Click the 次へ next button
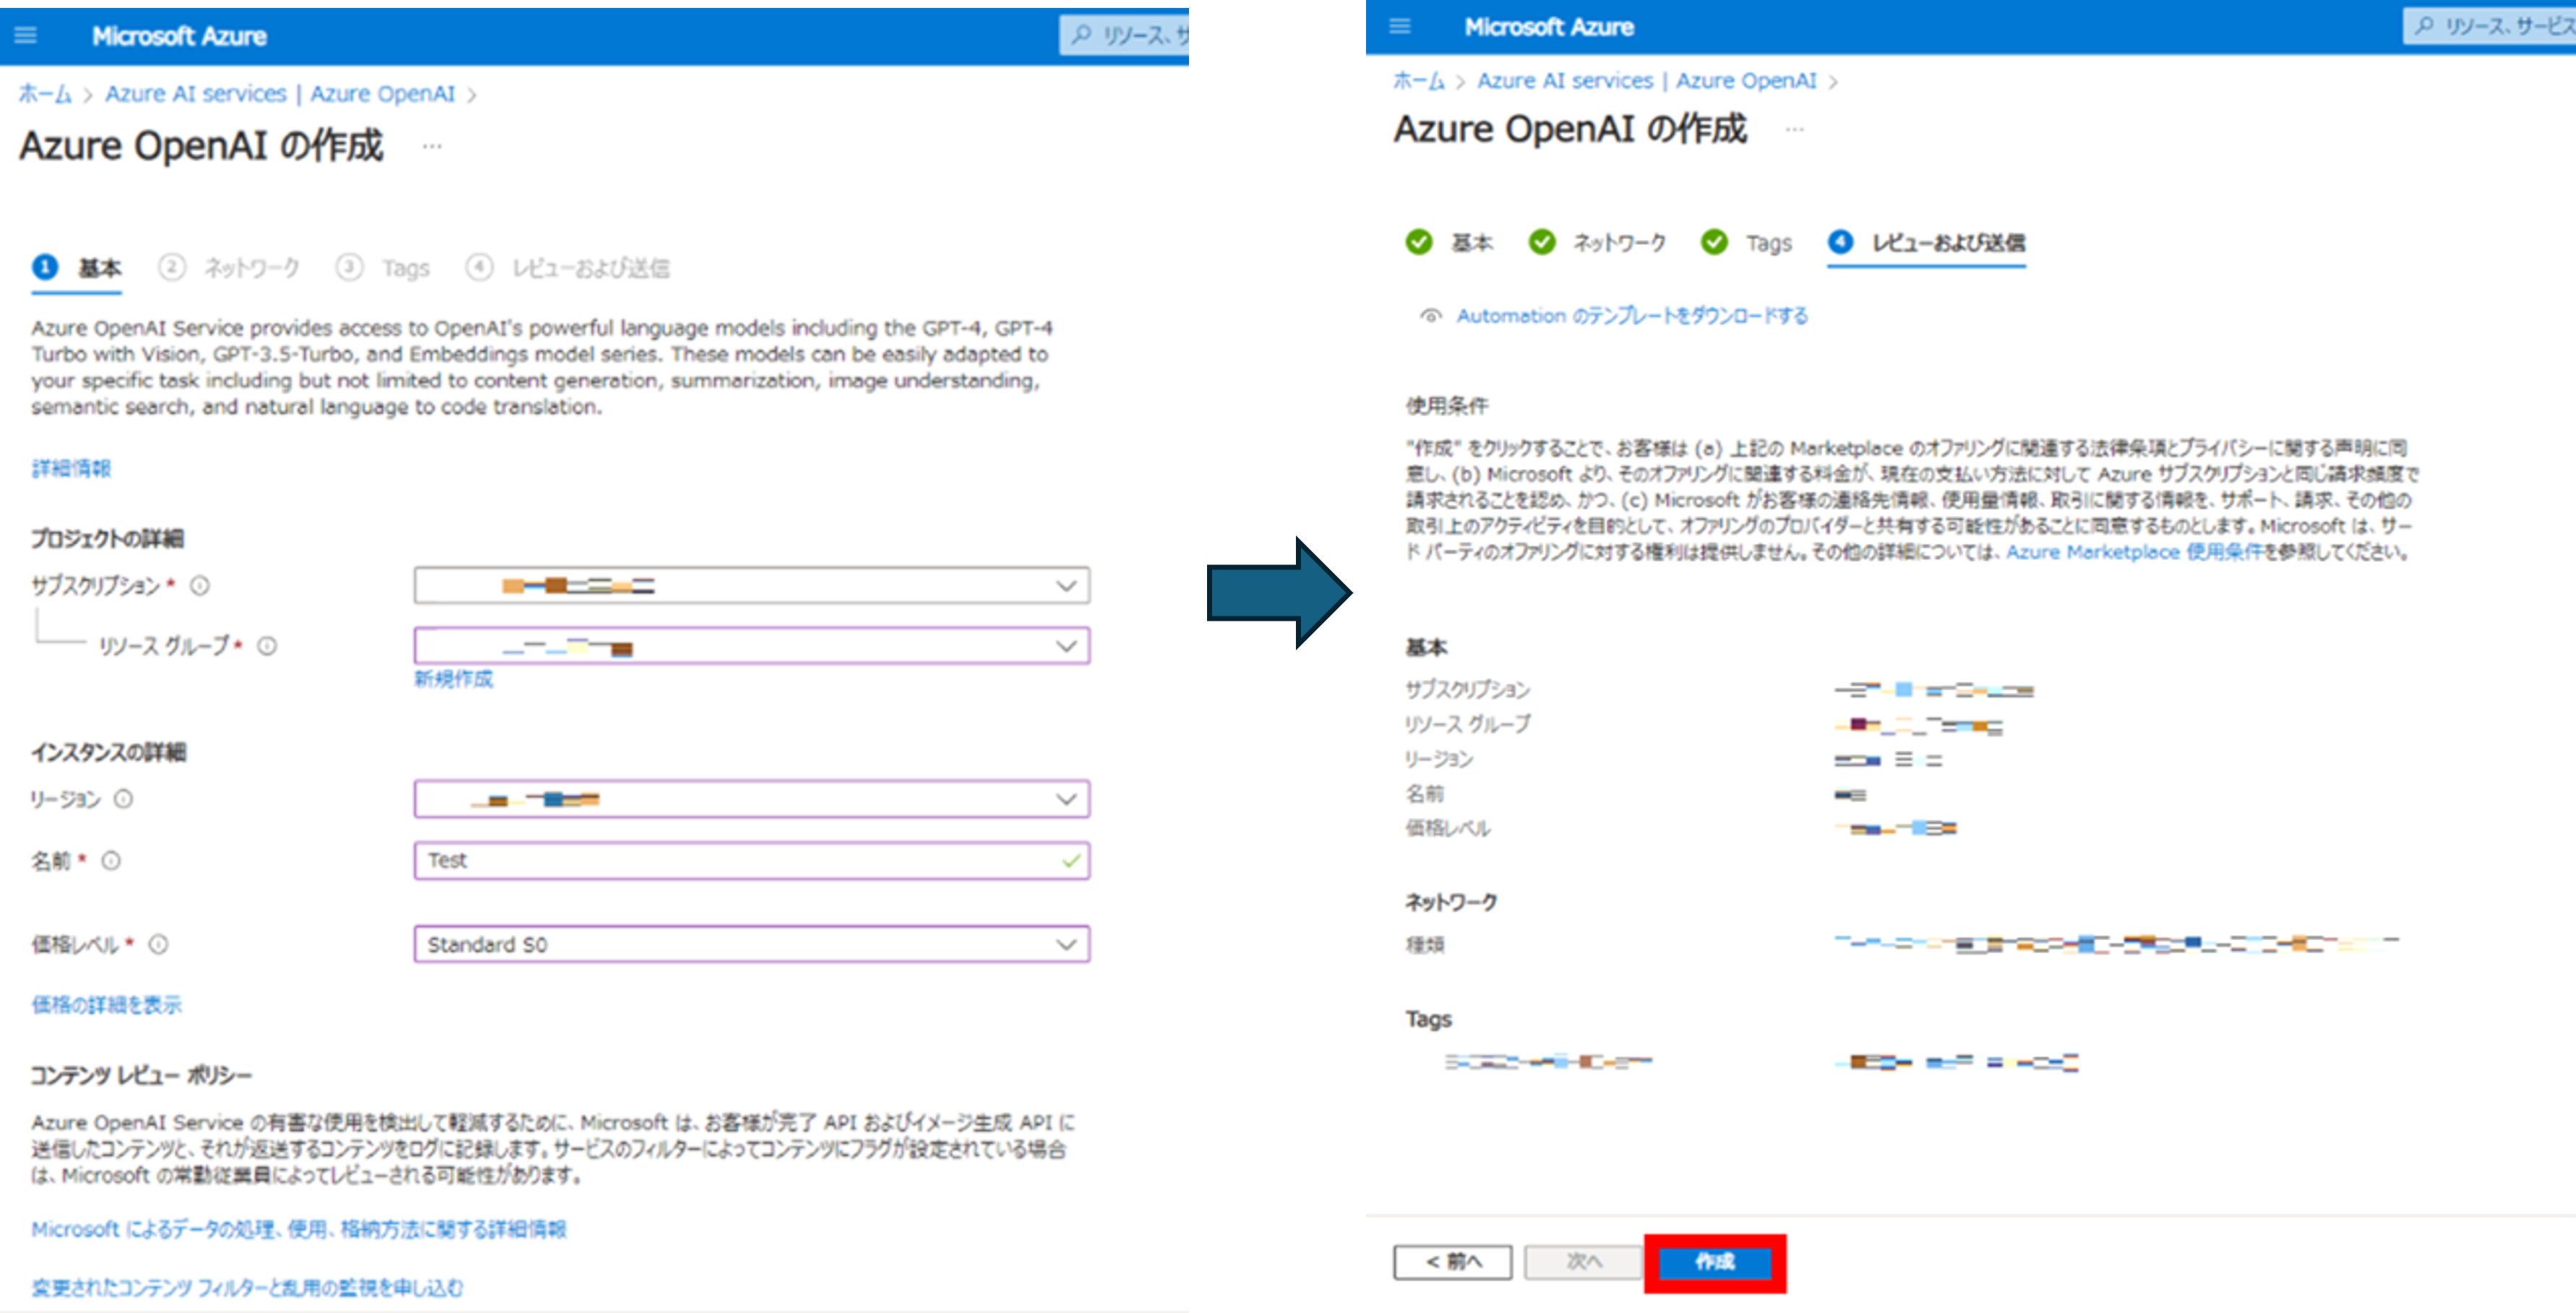The width and height of the screenshot is (2576, 1313). point(1584,1263)
